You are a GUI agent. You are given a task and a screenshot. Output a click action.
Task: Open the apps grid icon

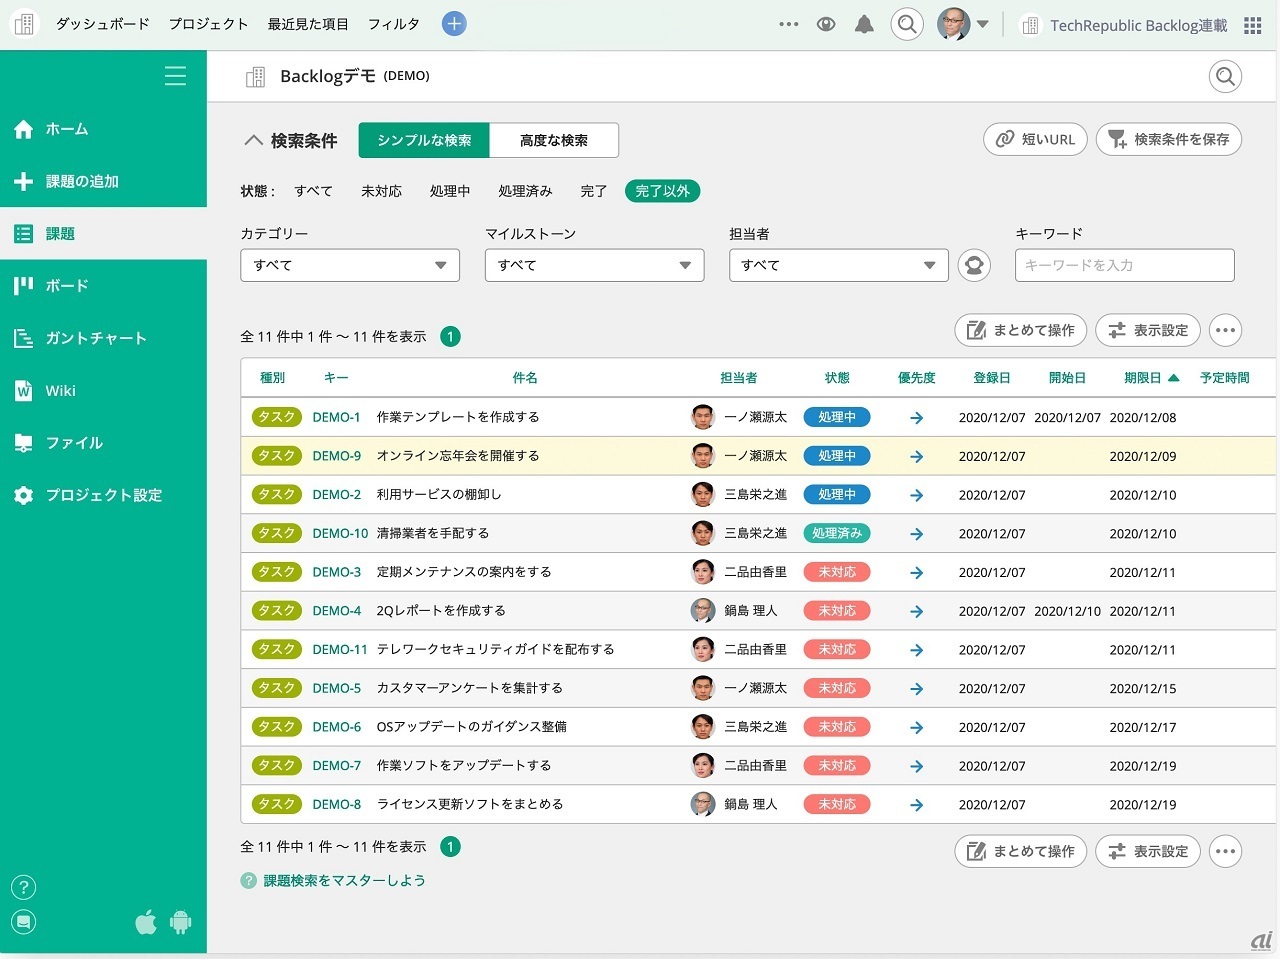(x=1252, y=26)
